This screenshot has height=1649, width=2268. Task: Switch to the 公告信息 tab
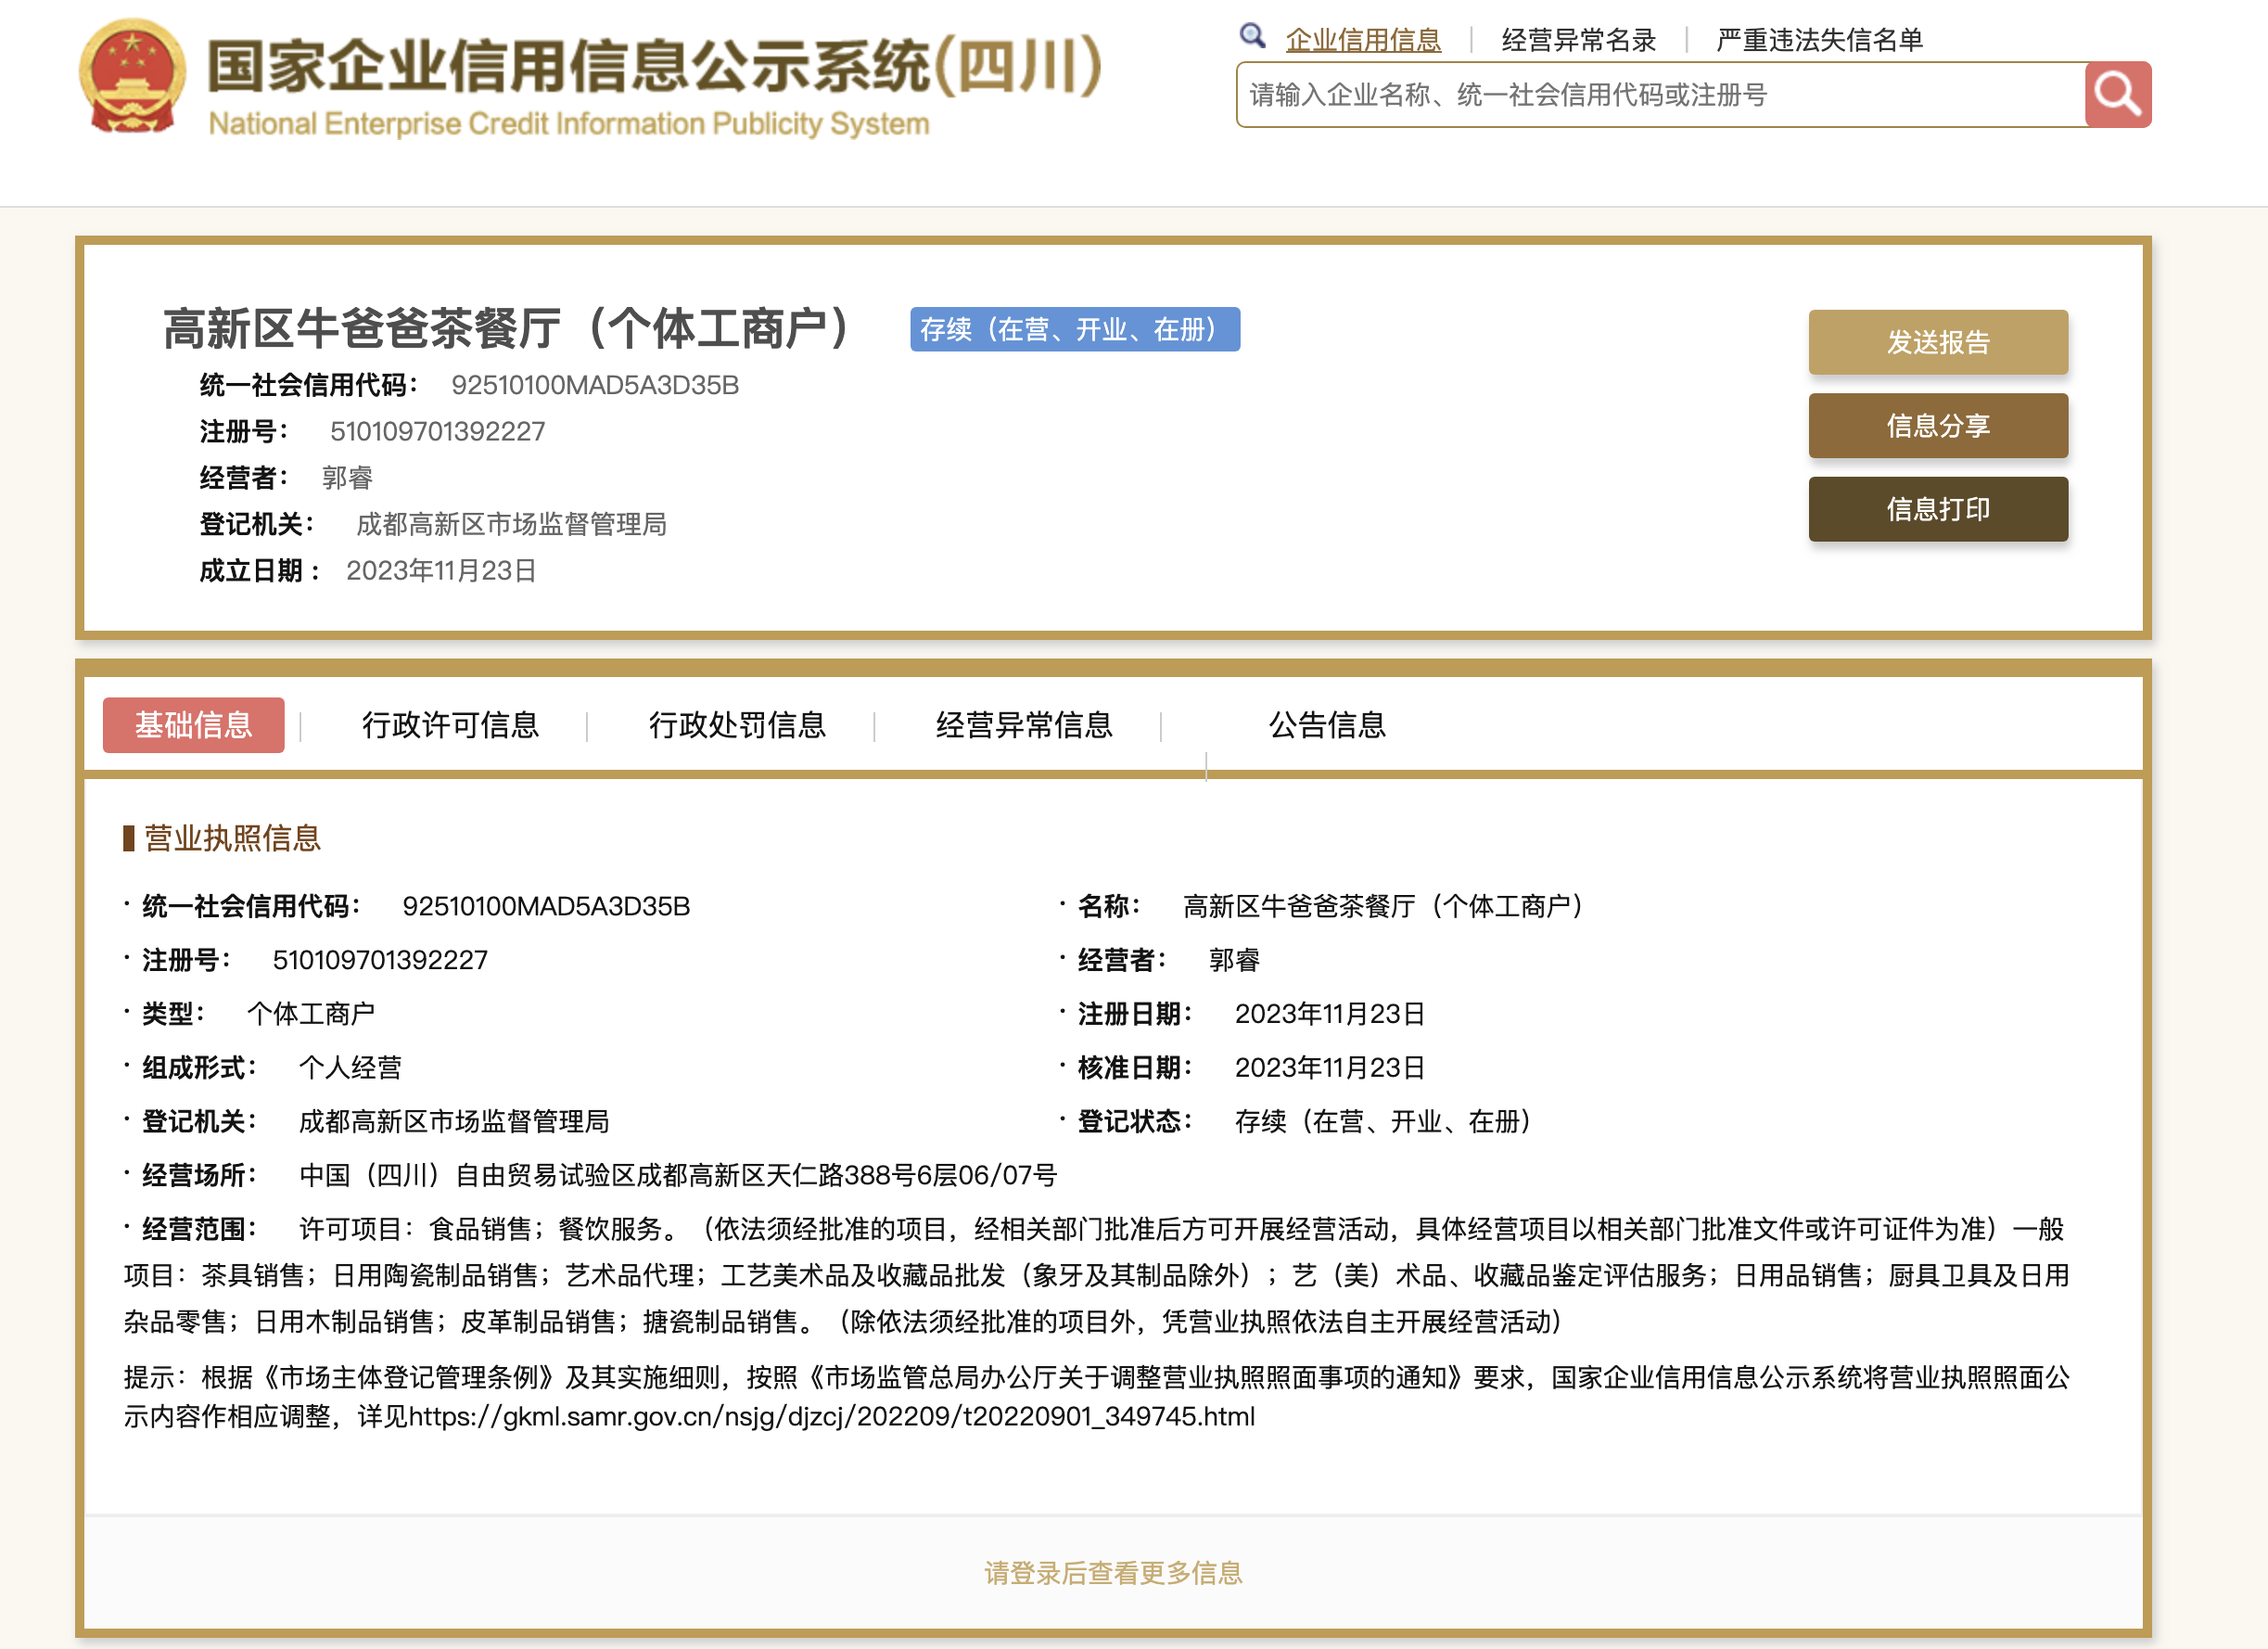pos(1327,725)
